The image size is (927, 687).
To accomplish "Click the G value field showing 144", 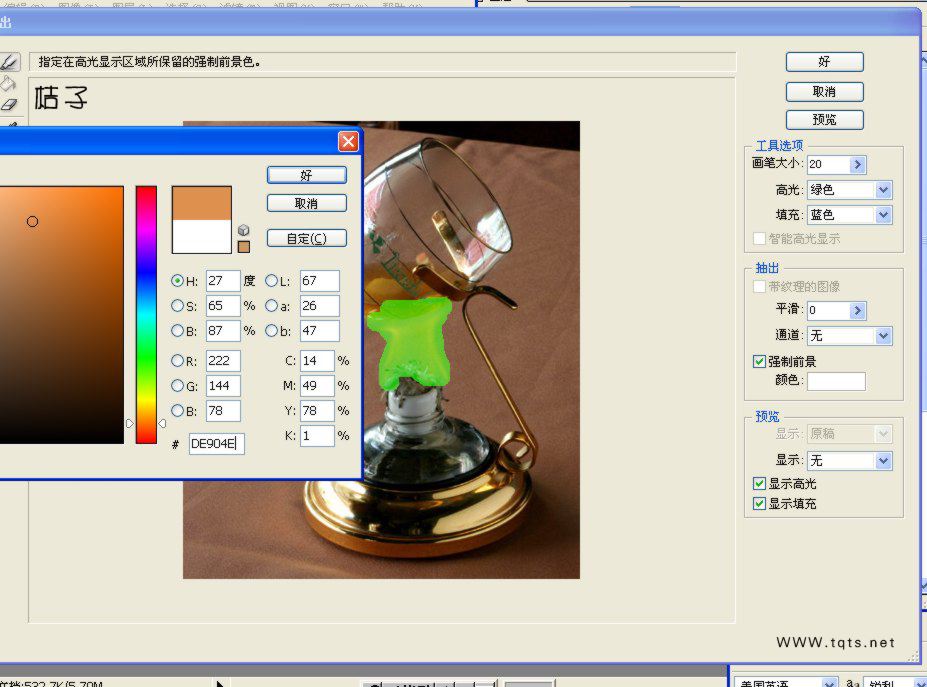I will 223,385.
